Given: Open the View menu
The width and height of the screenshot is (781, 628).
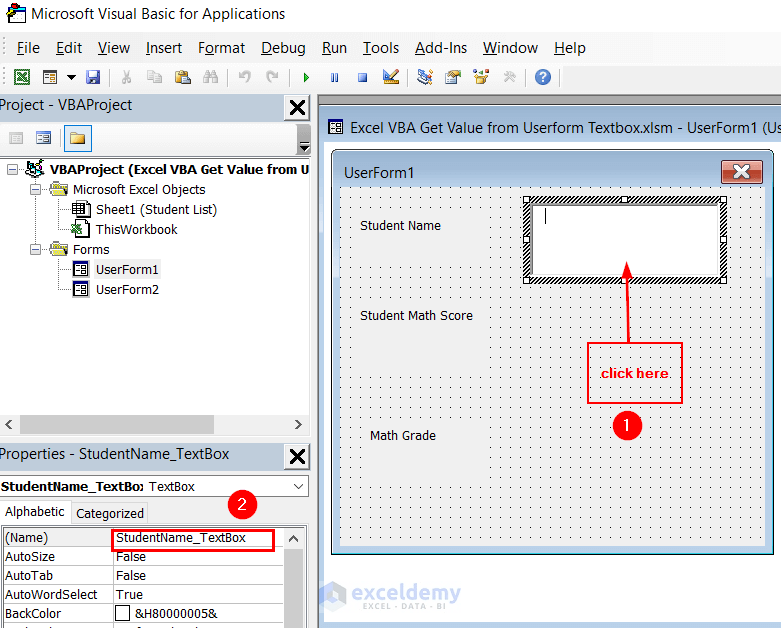Looking at the screenshot, I should [114, 48].
